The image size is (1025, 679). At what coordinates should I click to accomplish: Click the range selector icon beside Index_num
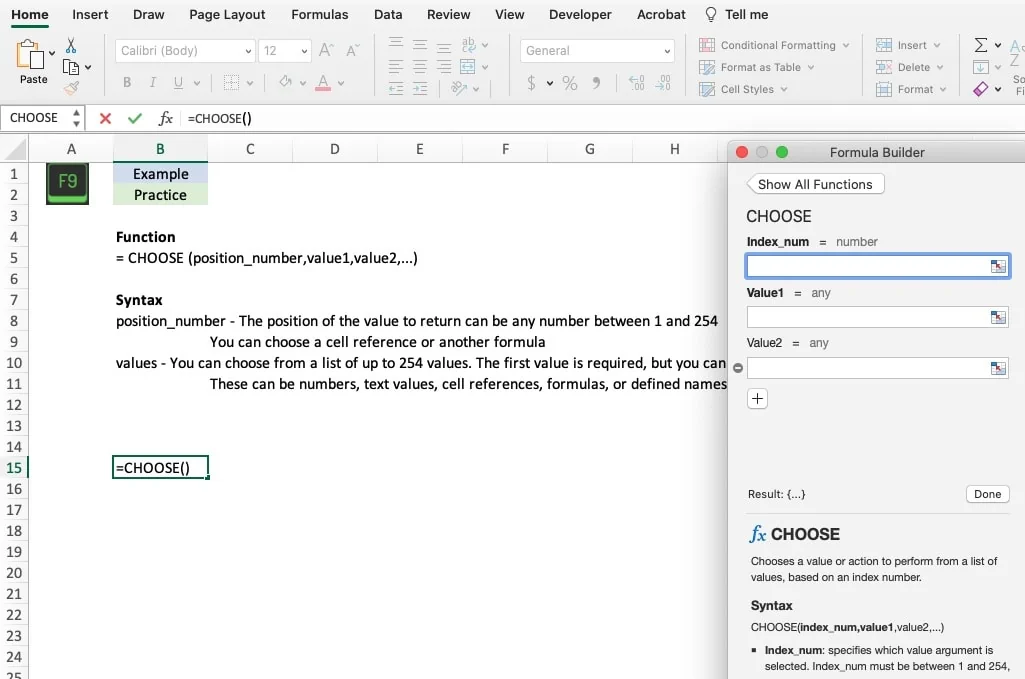tap(998, 266)
